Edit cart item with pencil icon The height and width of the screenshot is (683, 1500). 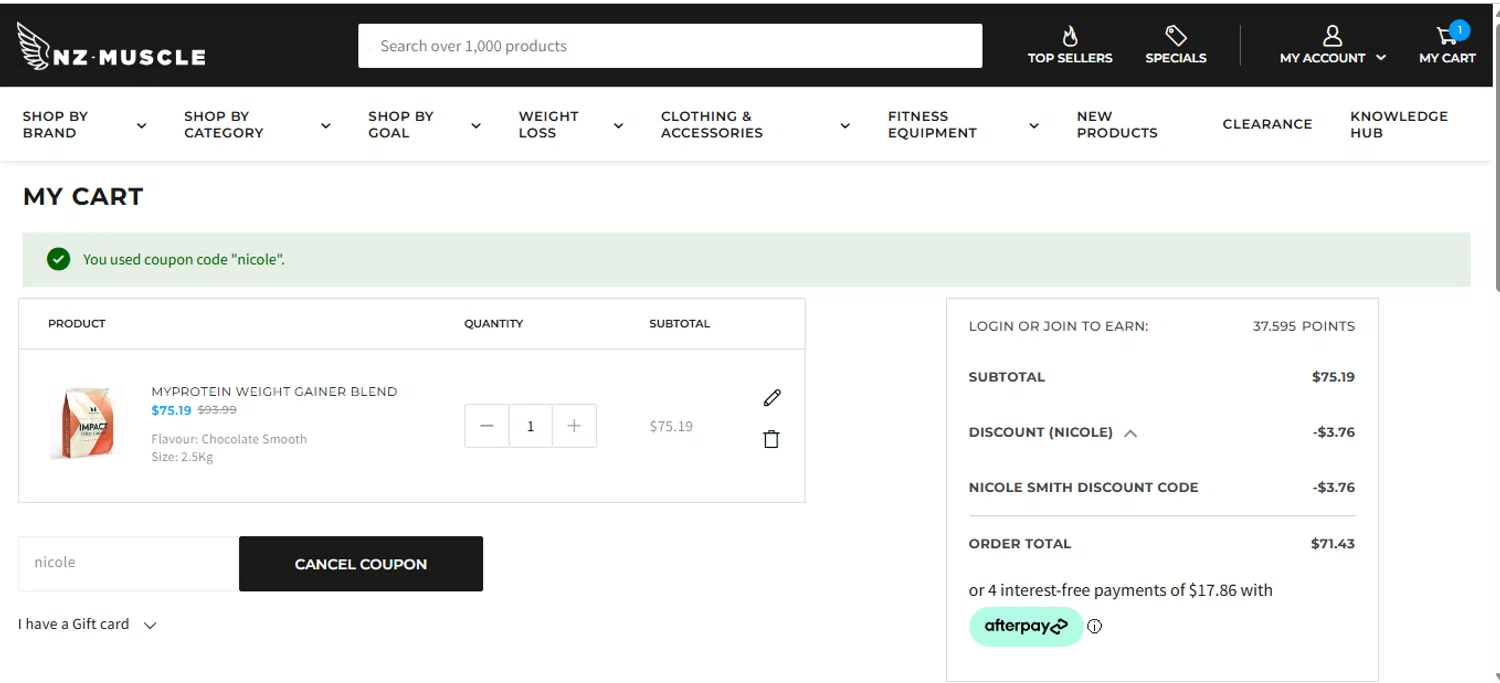771,398
